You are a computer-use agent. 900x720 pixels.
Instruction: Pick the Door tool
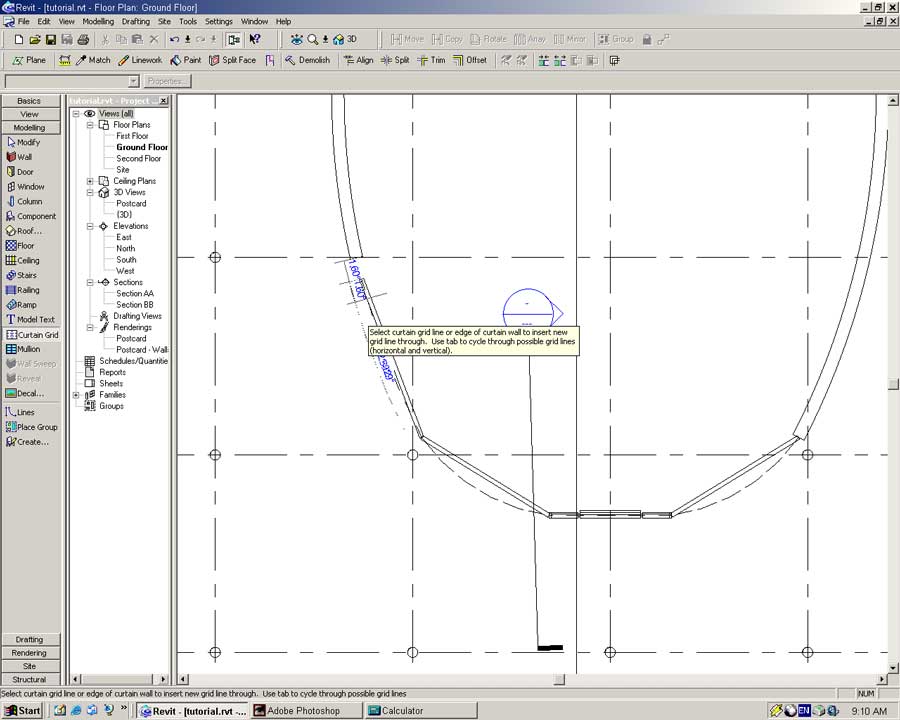click(24, 172)
